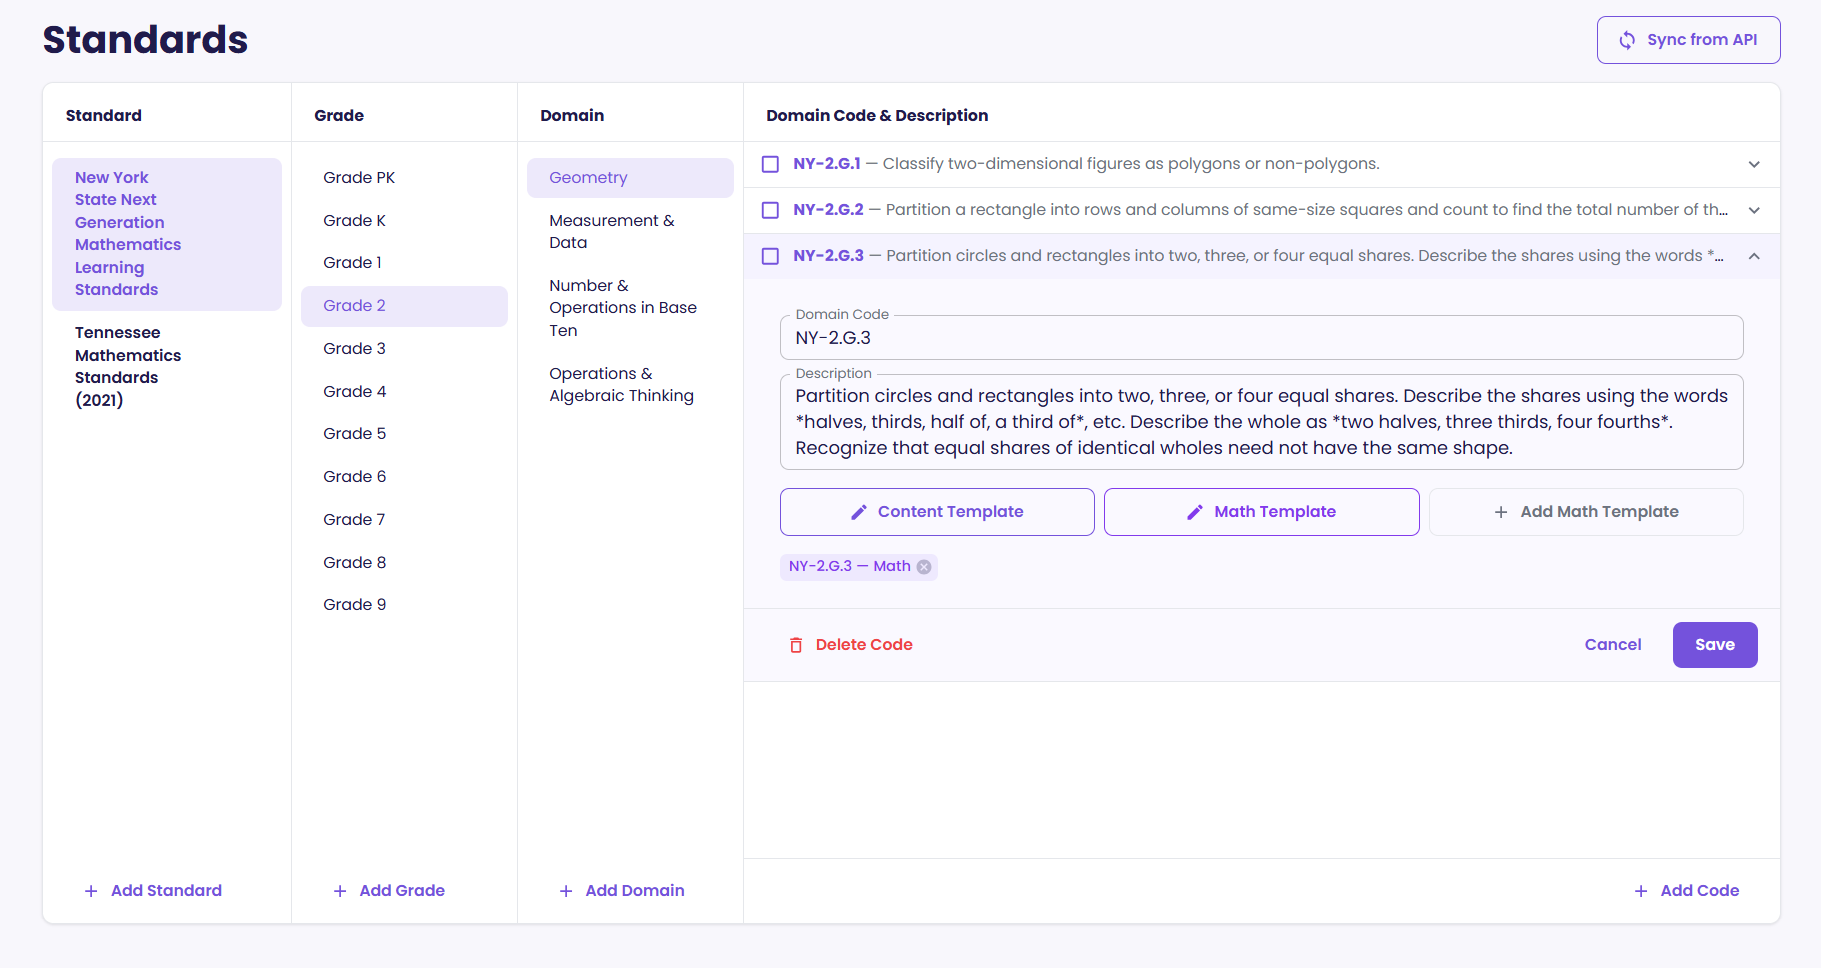Open Number & Operations in Base Ten

tap(630, 308)
